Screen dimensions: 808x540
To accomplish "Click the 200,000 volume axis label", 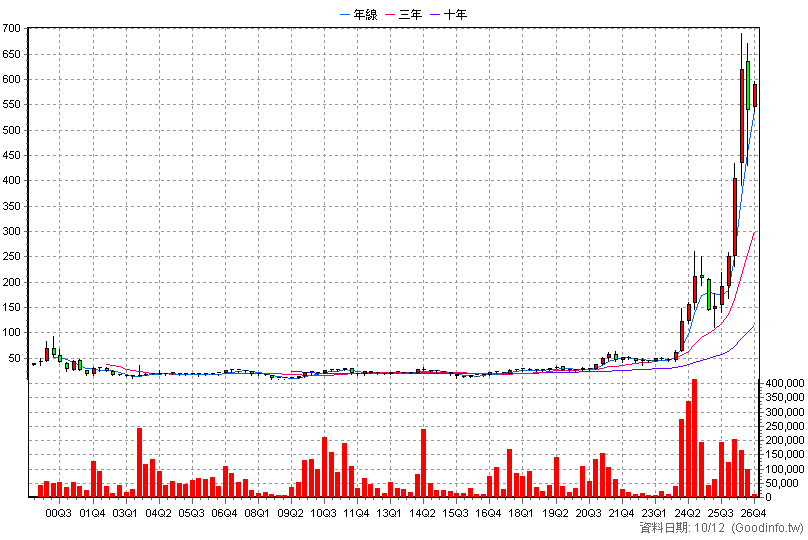I will [x=785, y=441].
